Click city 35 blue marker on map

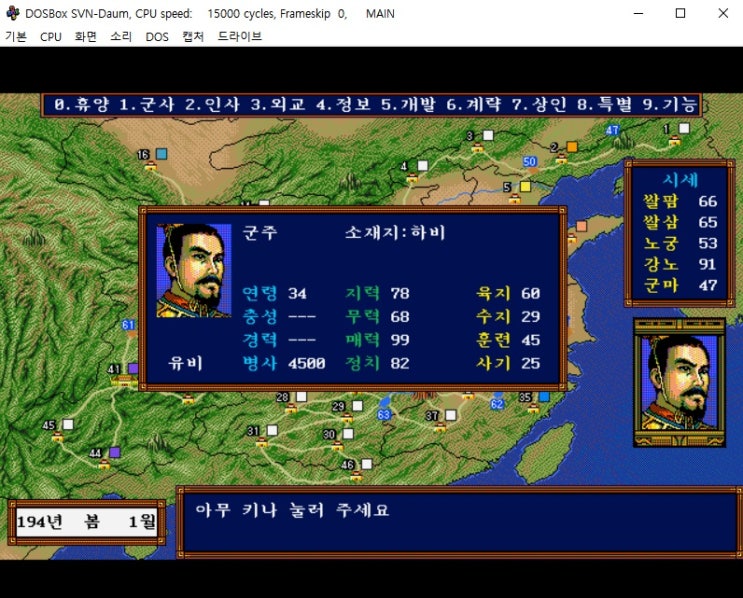tap(544, 397)
